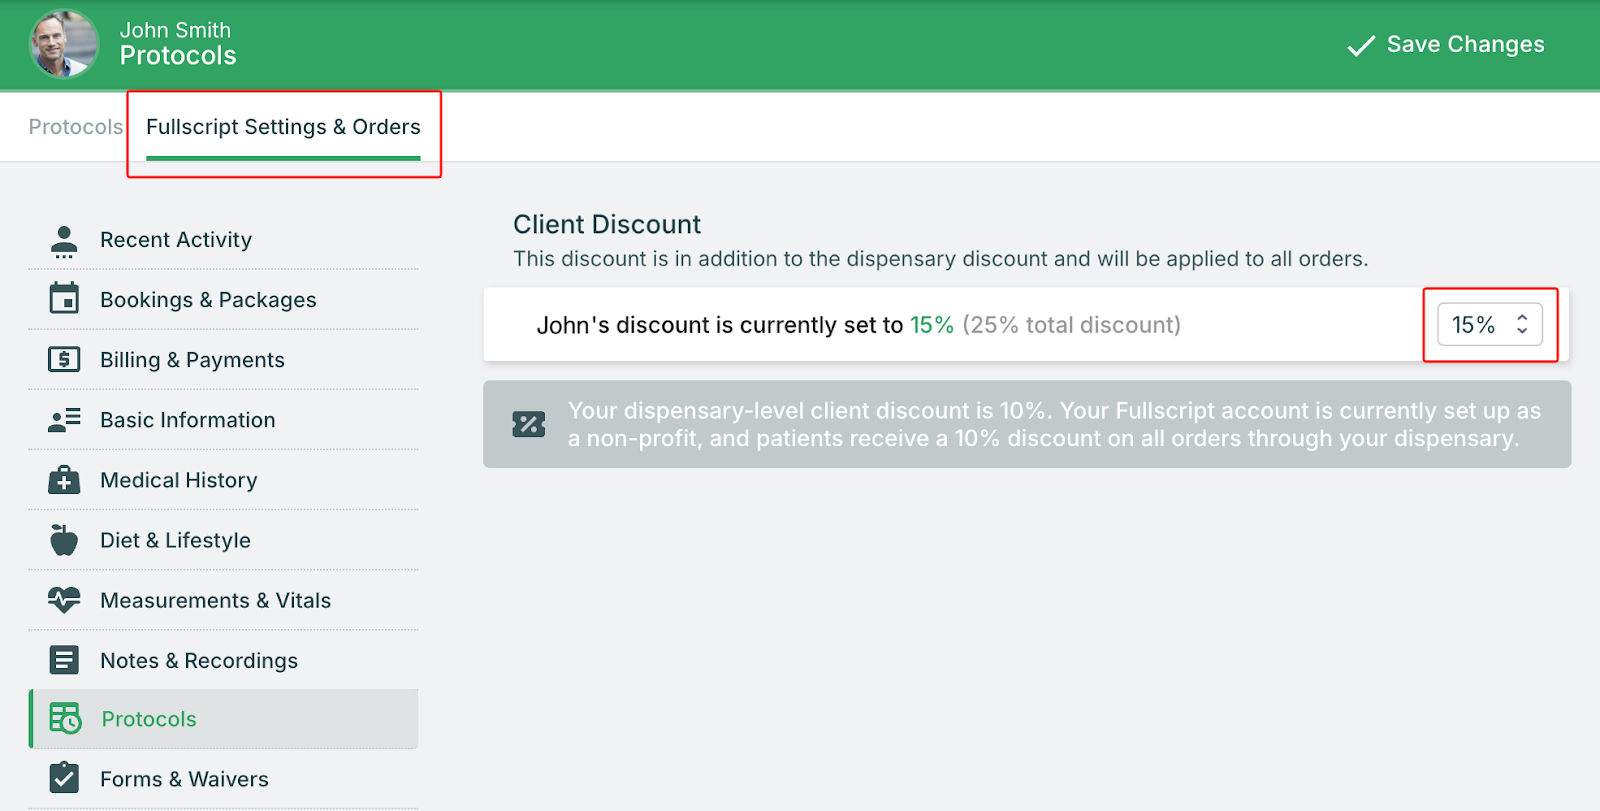
Task: Select Fullscript Settings & Orders tab
Action: pos(283,127)
